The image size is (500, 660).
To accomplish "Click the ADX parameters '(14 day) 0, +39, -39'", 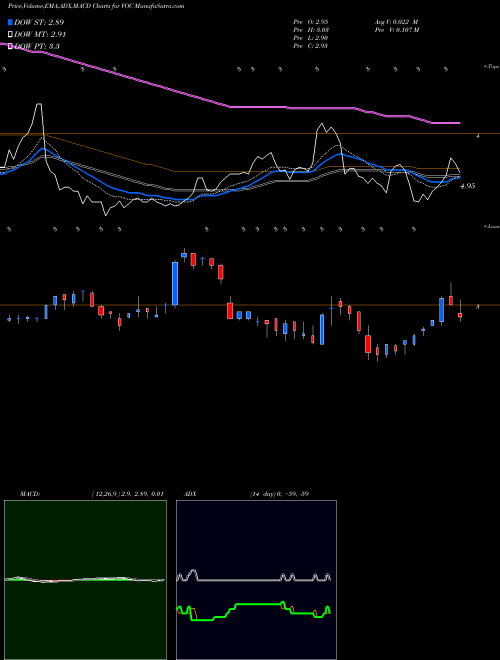I will (279, 494).
